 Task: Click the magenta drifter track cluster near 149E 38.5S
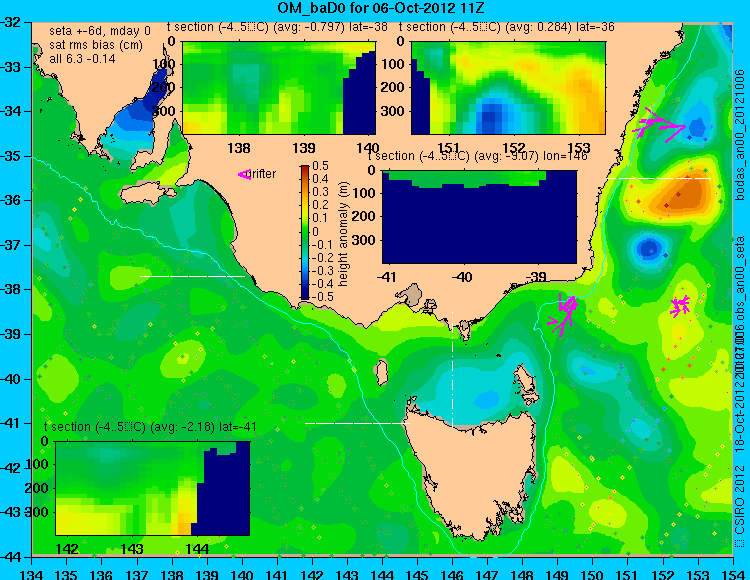tap(564, 313)
